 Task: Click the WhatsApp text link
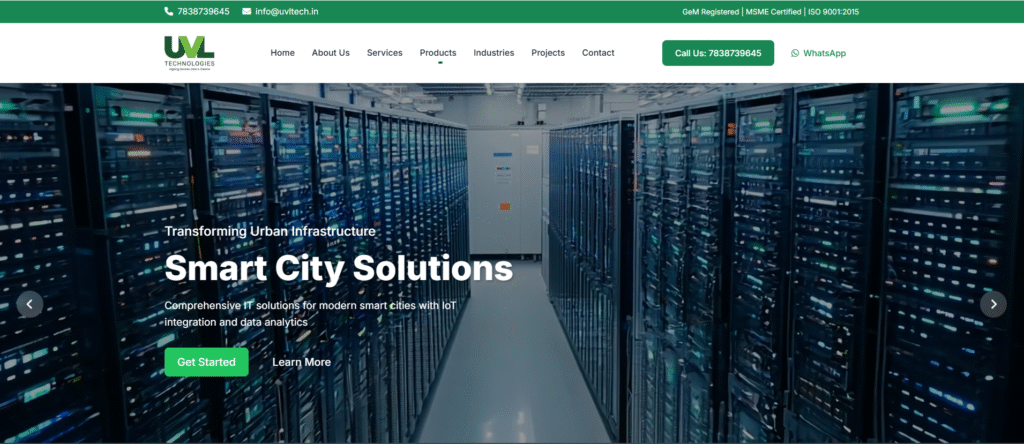(824, 53)
